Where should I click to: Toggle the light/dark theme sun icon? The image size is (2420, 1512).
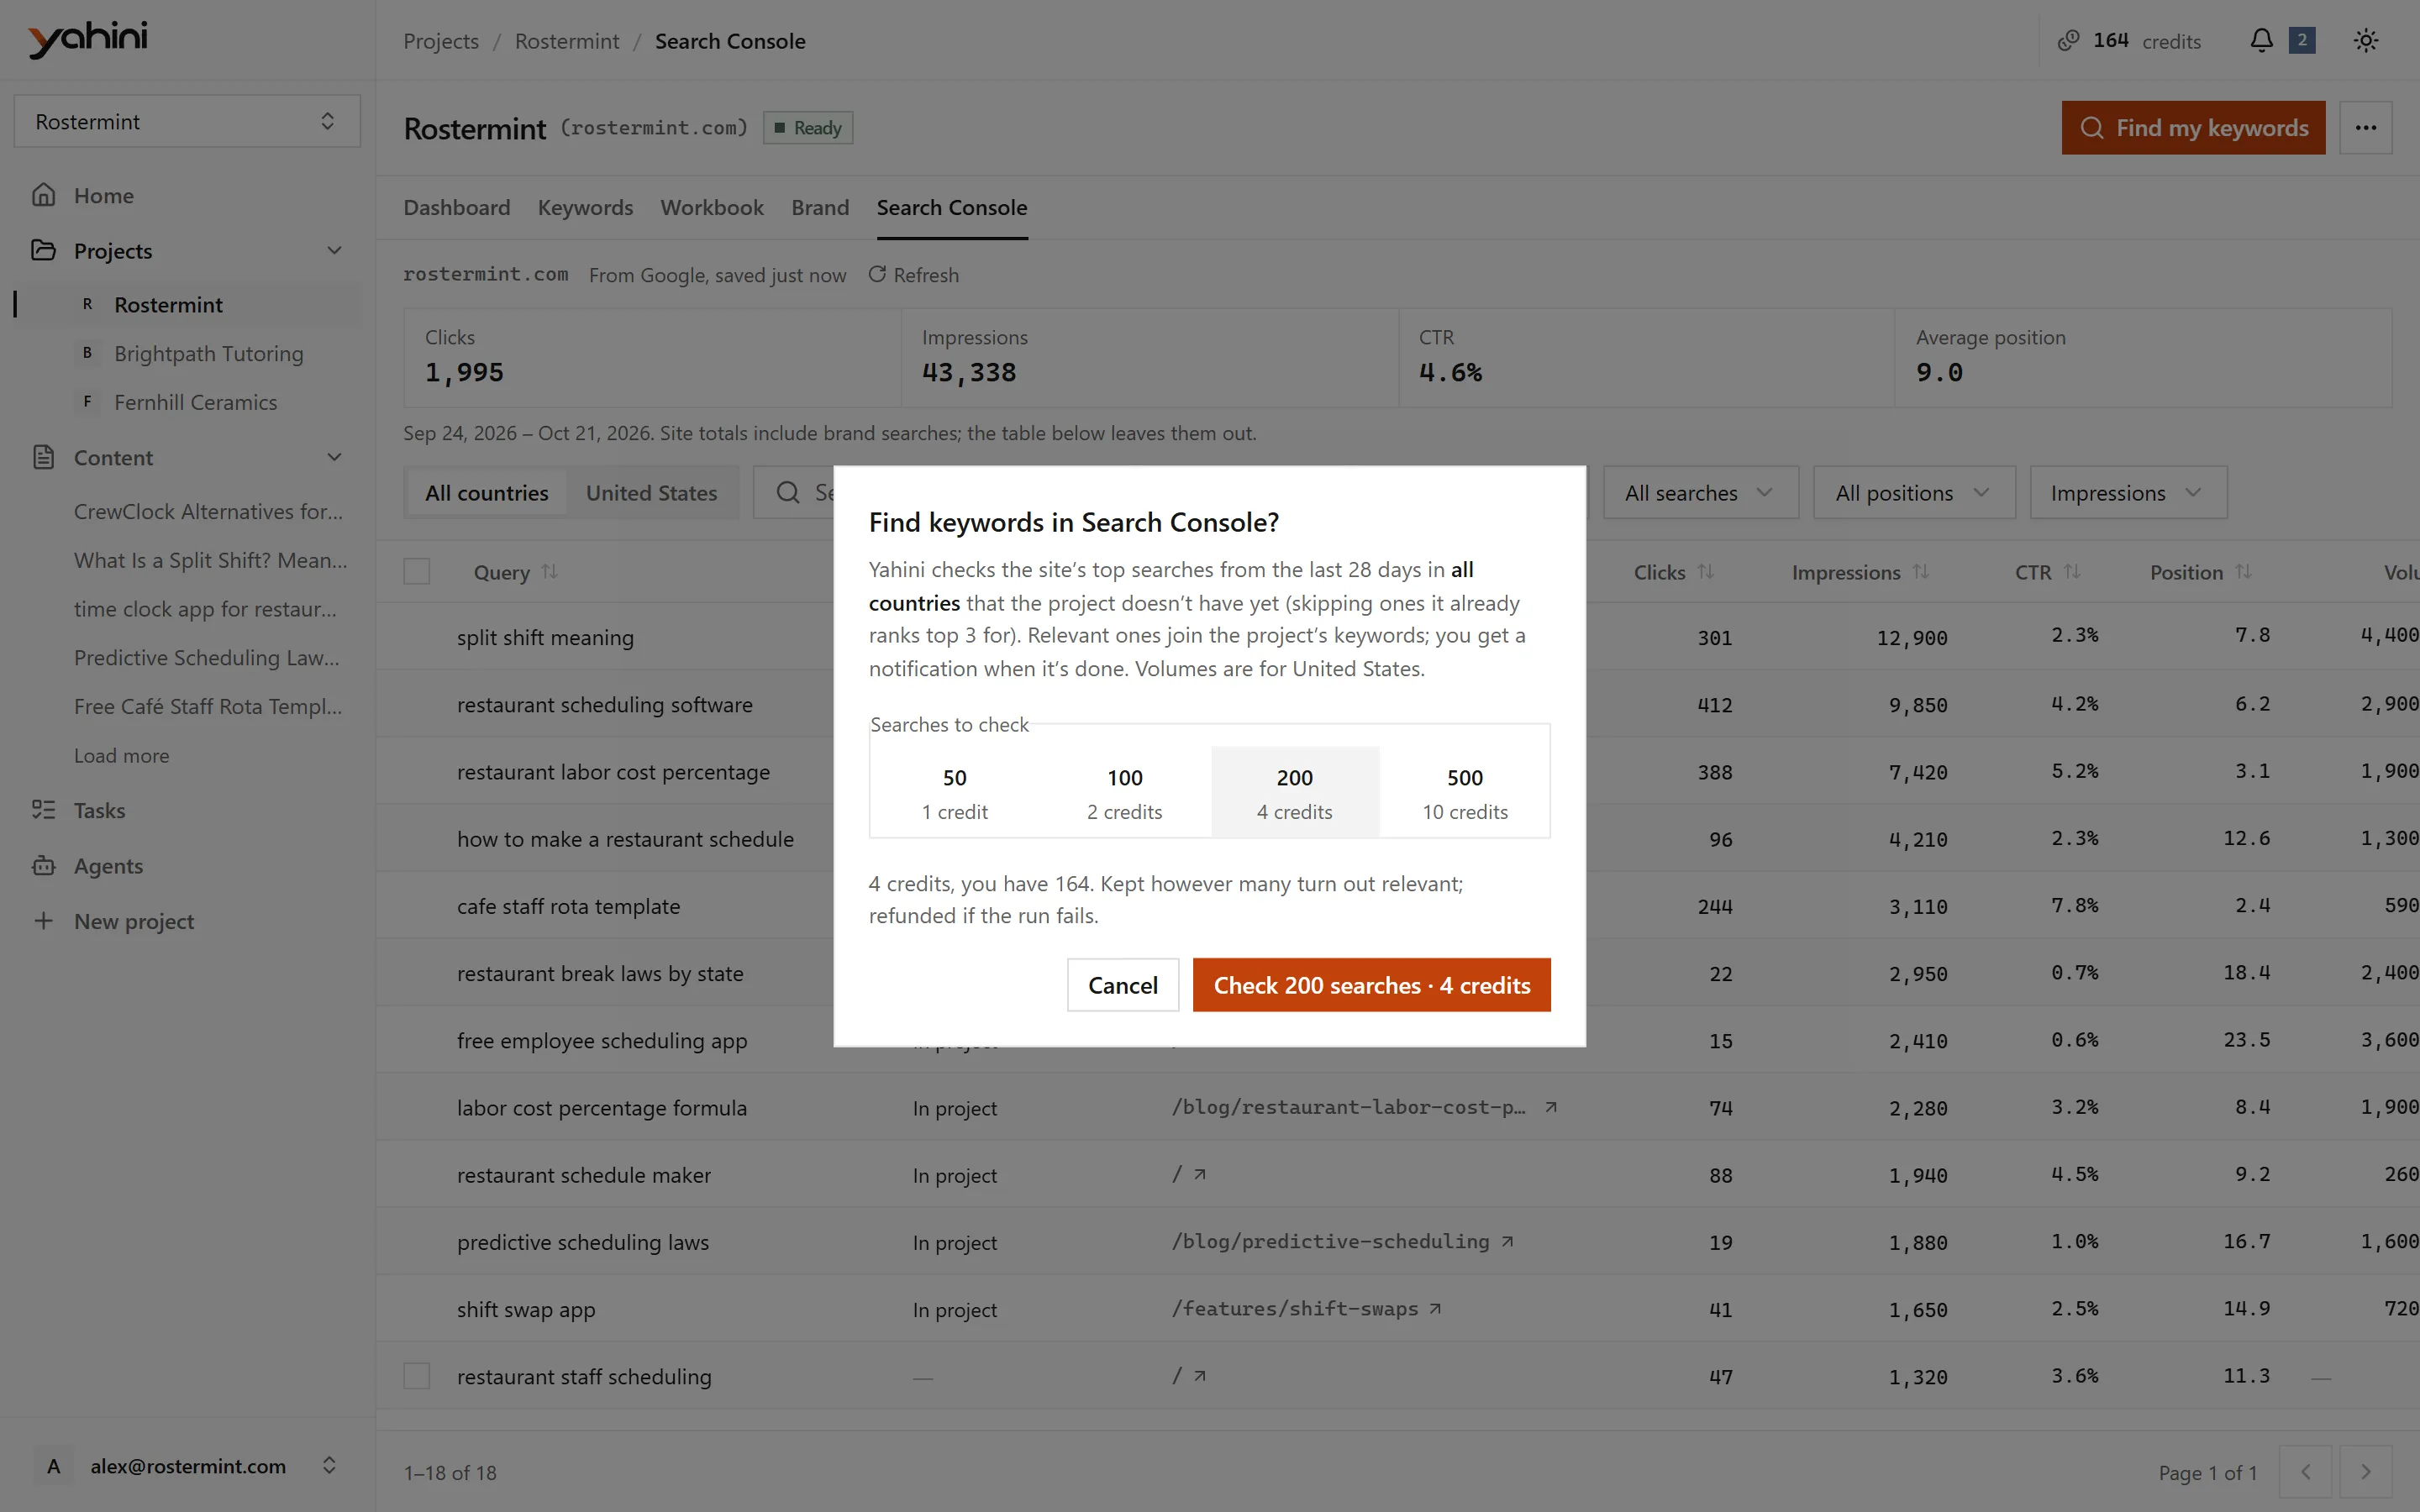click(x=2365, y=41)
